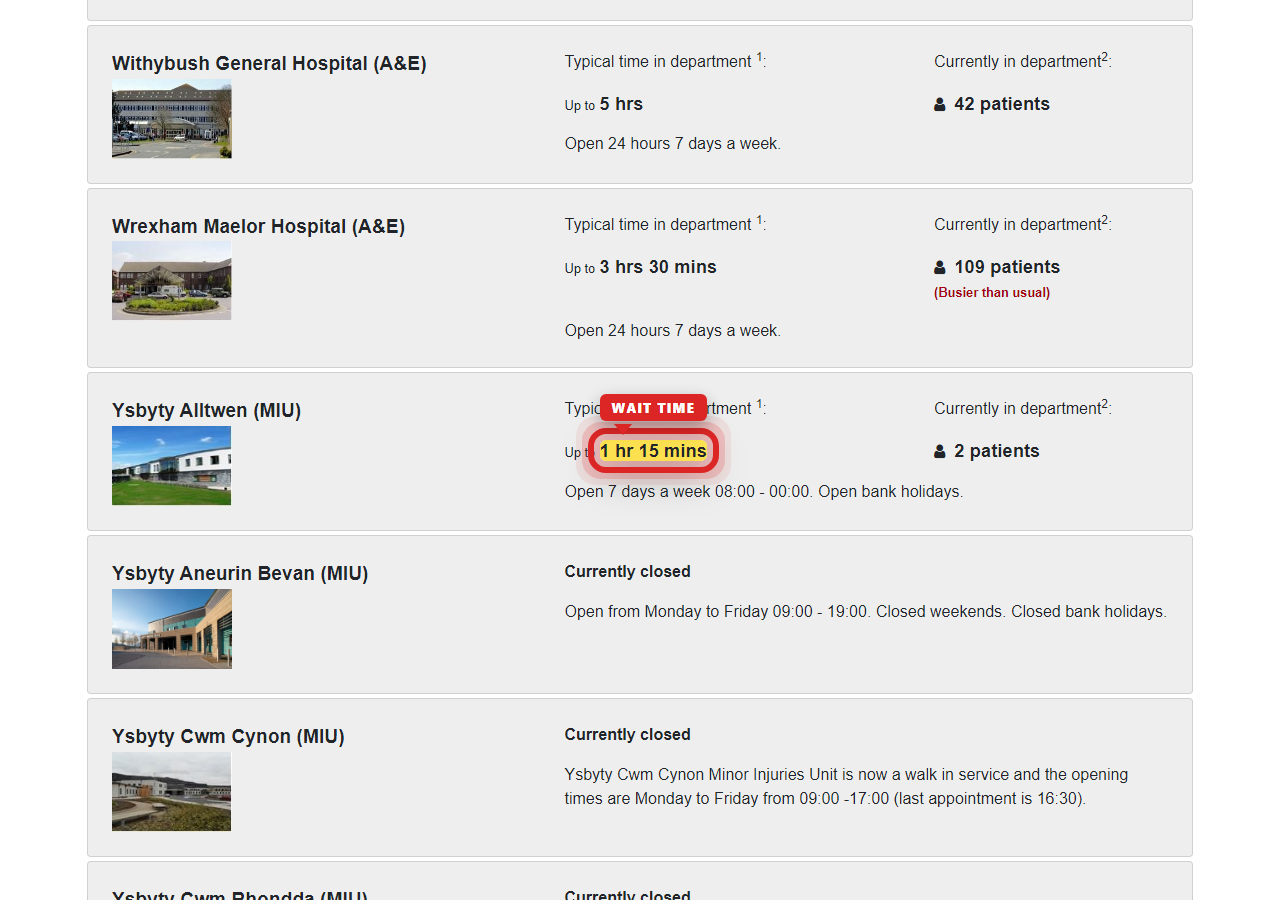Click 'Currently closed' under Ysbyty Aneurin Bevan
The width and height of the screenshot is (1280, 900).
point(627,571)
